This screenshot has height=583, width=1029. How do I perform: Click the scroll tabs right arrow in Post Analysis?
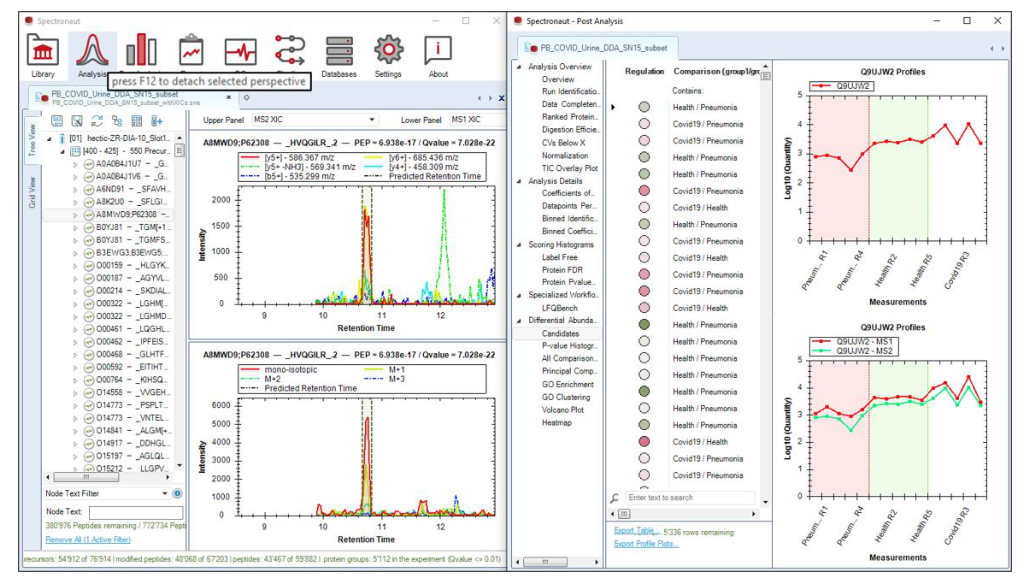pos(1003,48)
